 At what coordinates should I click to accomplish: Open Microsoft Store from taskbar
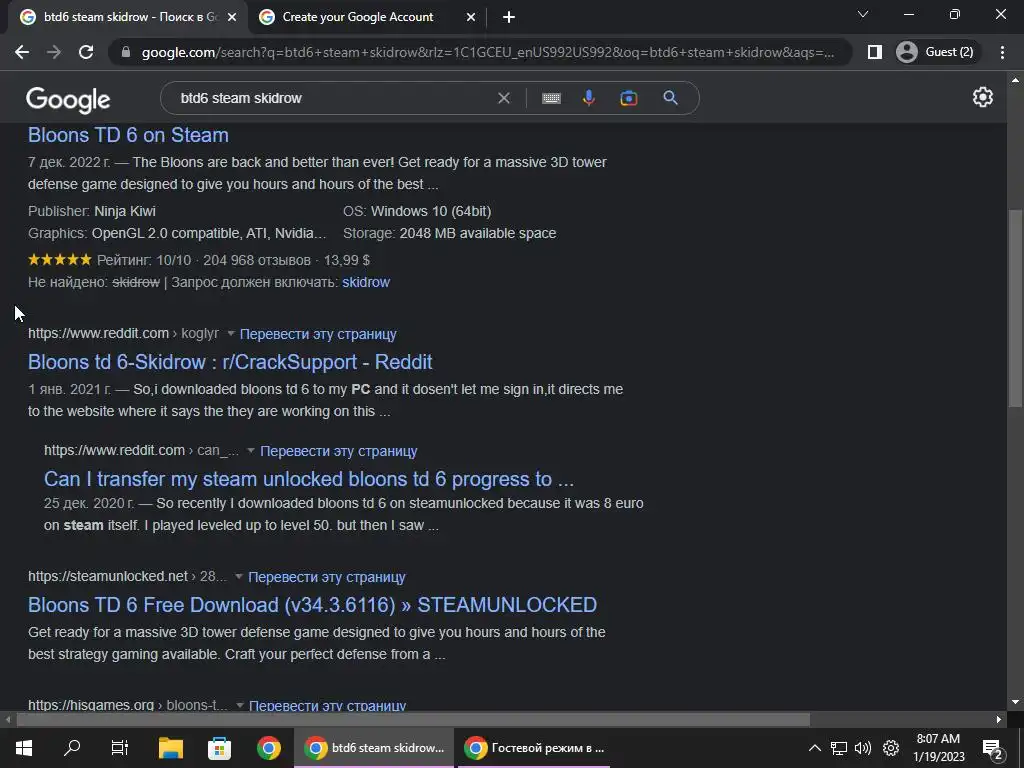219,748
